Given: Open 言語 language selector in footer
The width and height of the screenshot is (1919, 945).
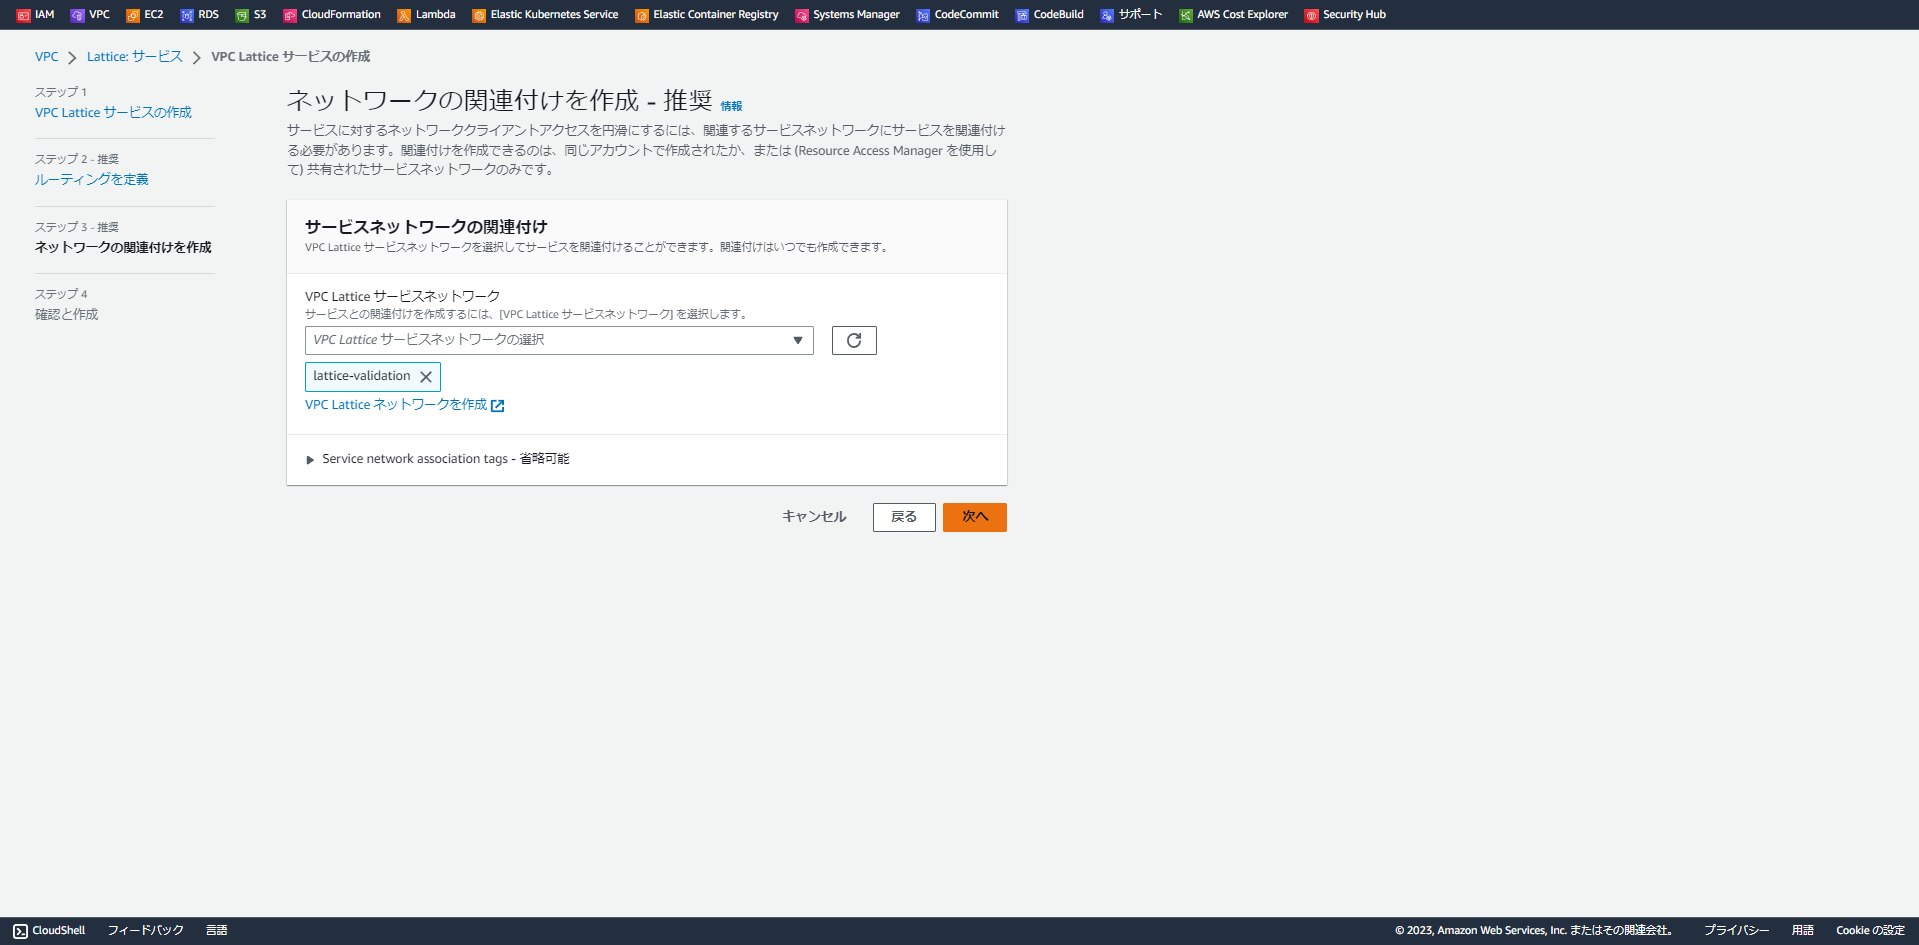Looking at the screenshot, I should coord(217,931).
